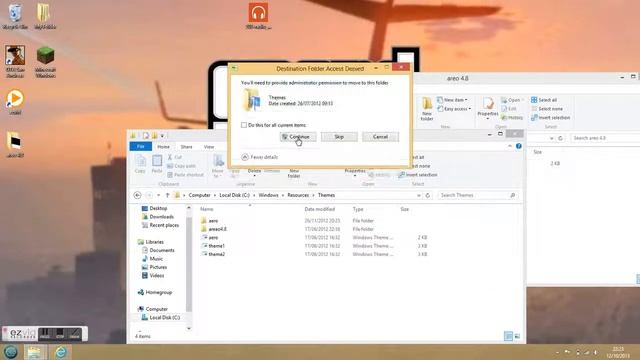
Task: Sort files by the Name column header
Action: (207, 209)
